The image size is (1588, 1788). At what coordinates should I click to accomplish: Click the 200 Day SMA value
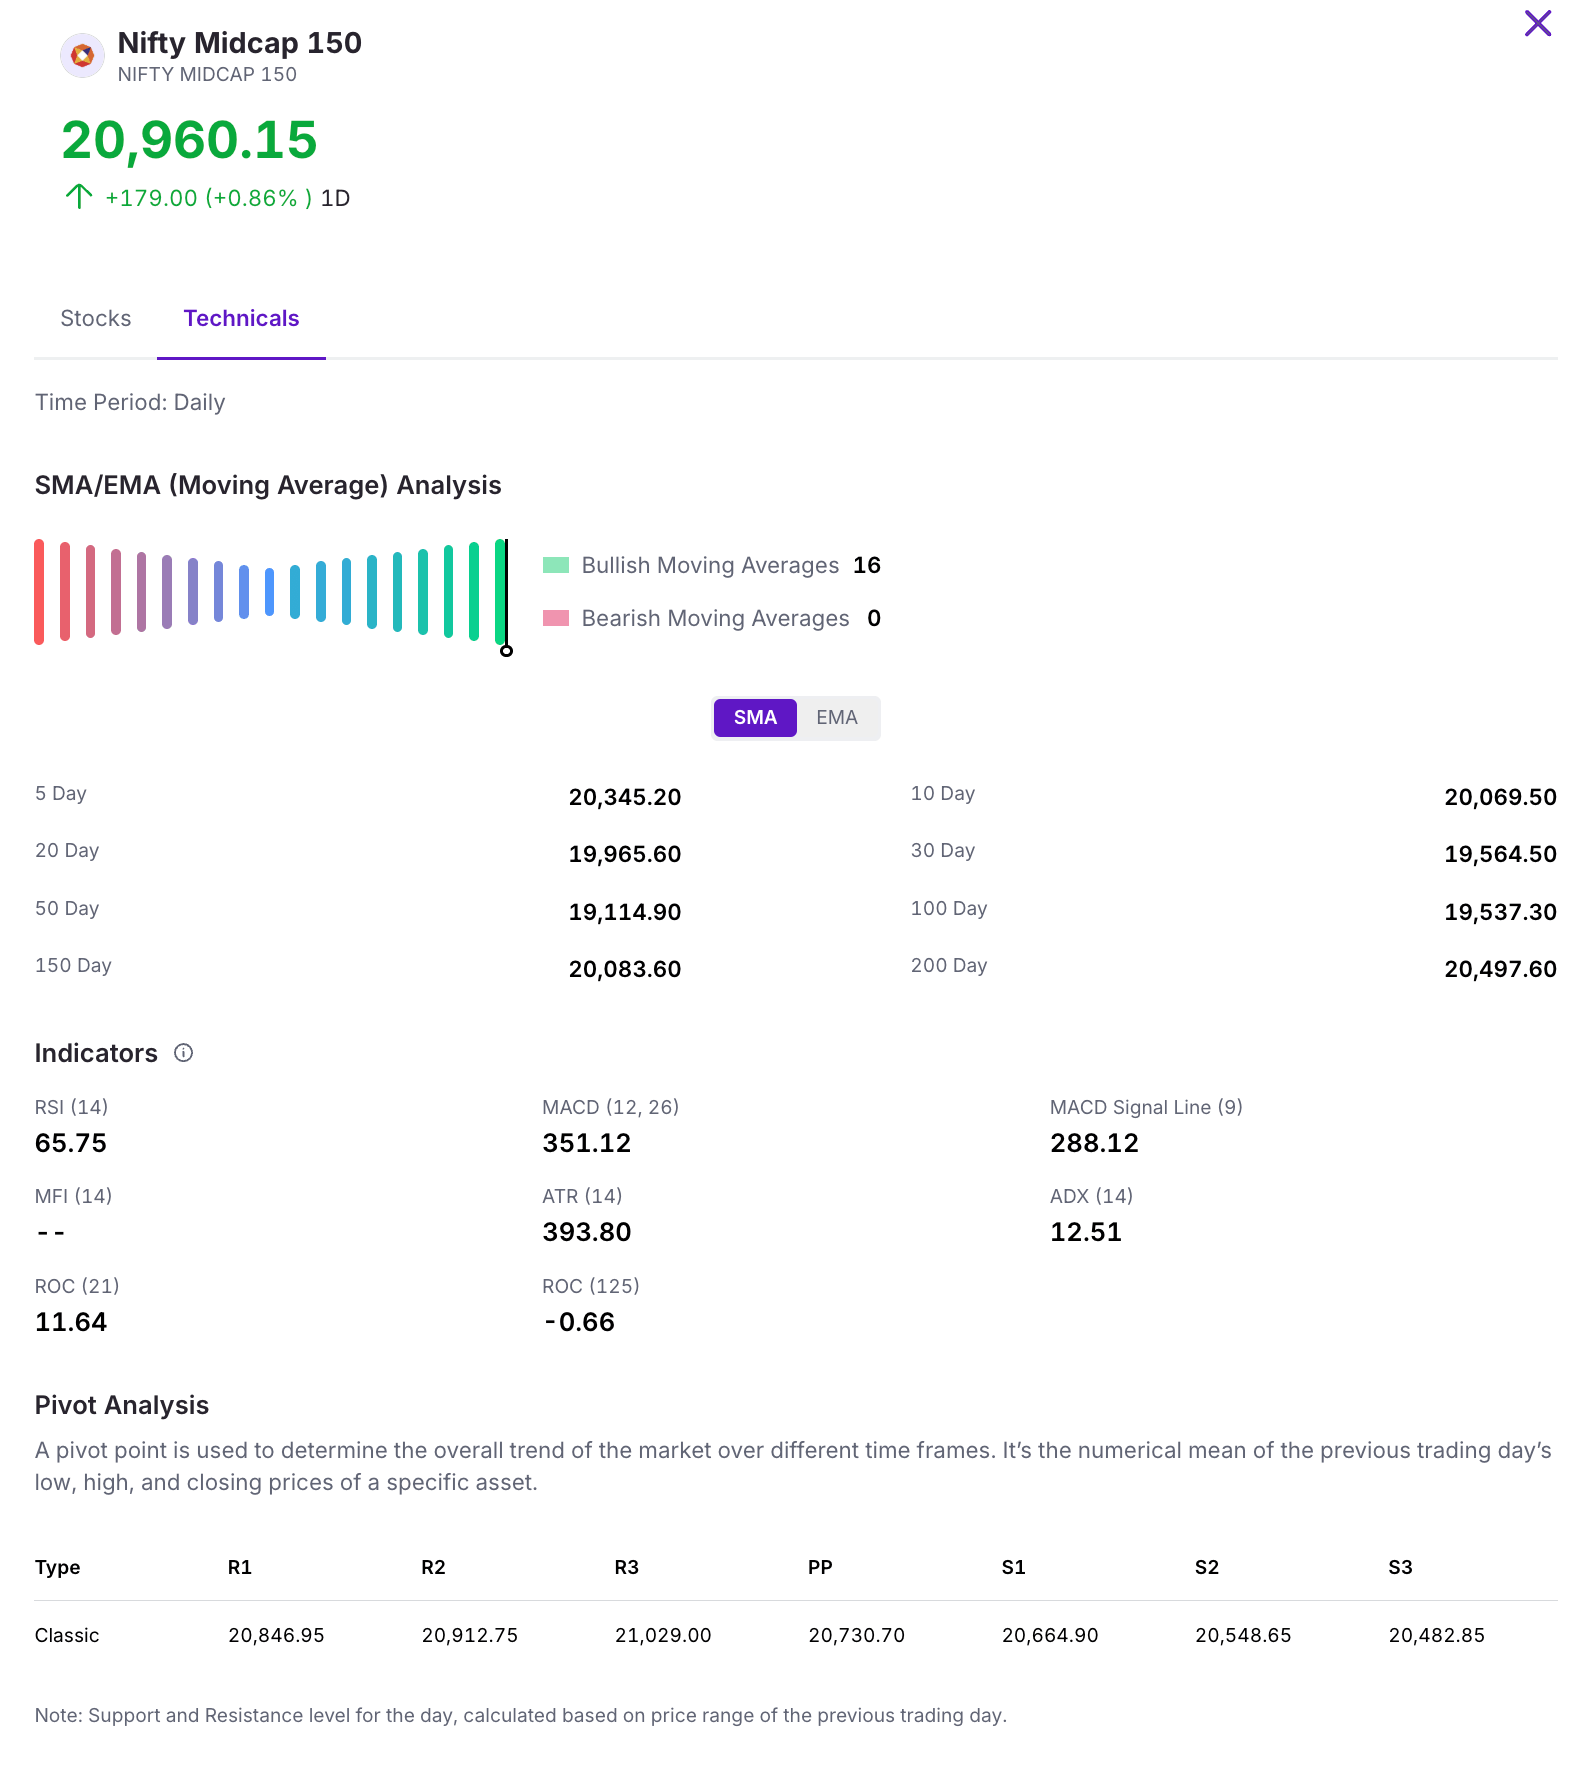coord(1499,969)
